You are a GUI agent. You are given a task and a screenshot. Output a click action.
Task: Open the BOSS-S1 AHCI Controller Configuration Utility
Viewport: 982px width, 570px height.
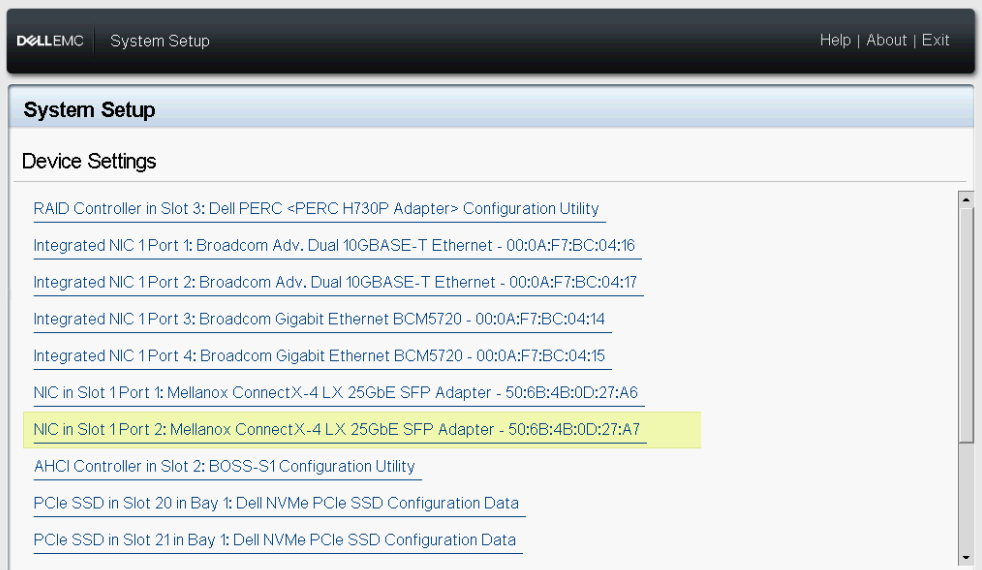tap(224, 466)
